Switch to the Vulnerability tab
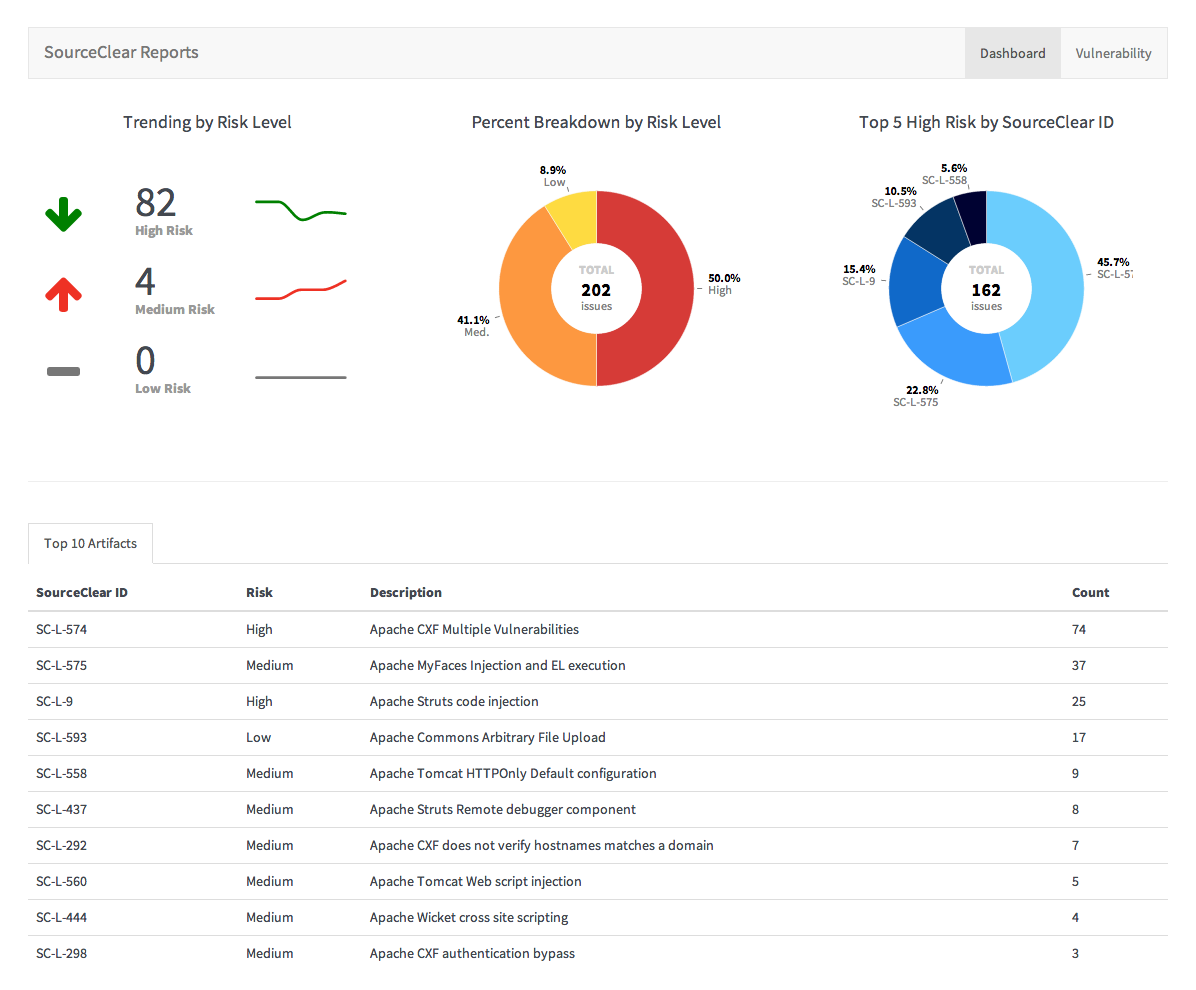 [x=1113, y=53]
